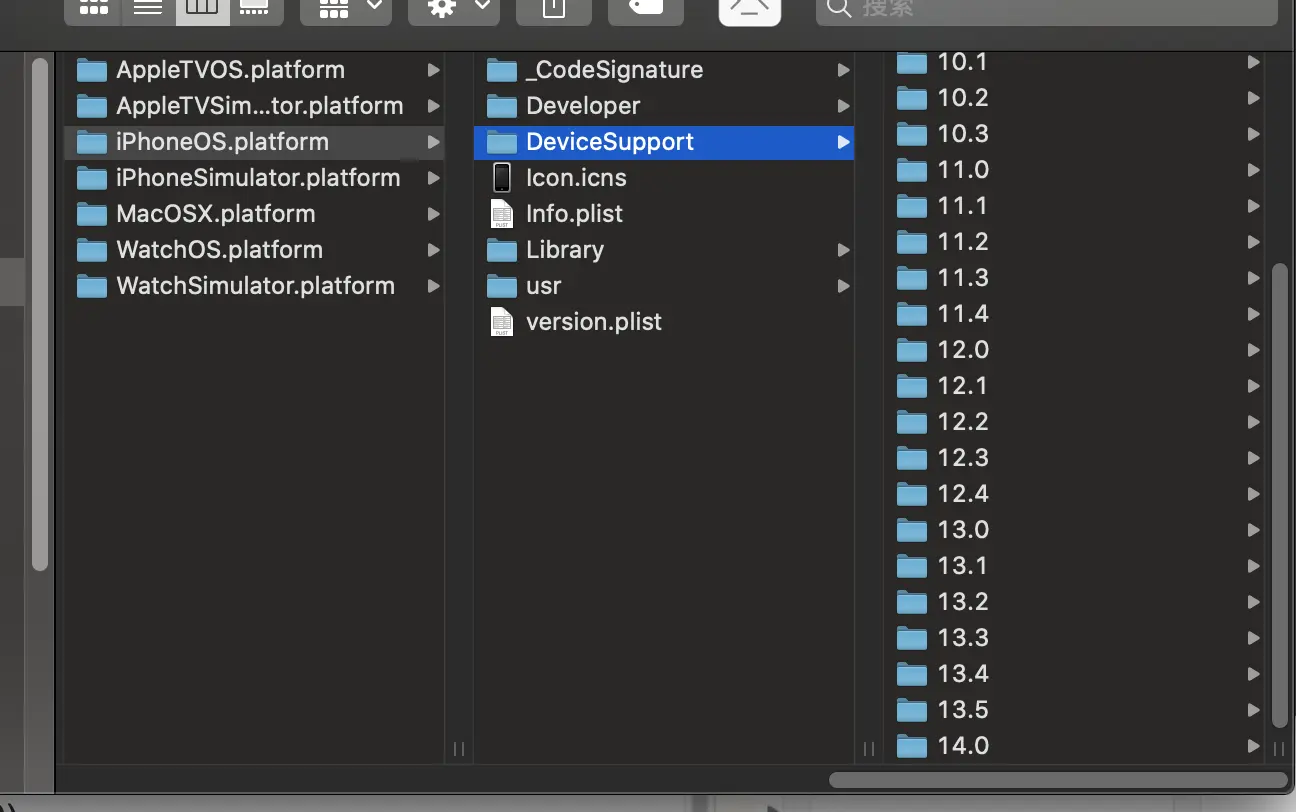The image size is (1296, 812).
Task: Click the AppleTVOS.platform folder icon
Action: 92,70
